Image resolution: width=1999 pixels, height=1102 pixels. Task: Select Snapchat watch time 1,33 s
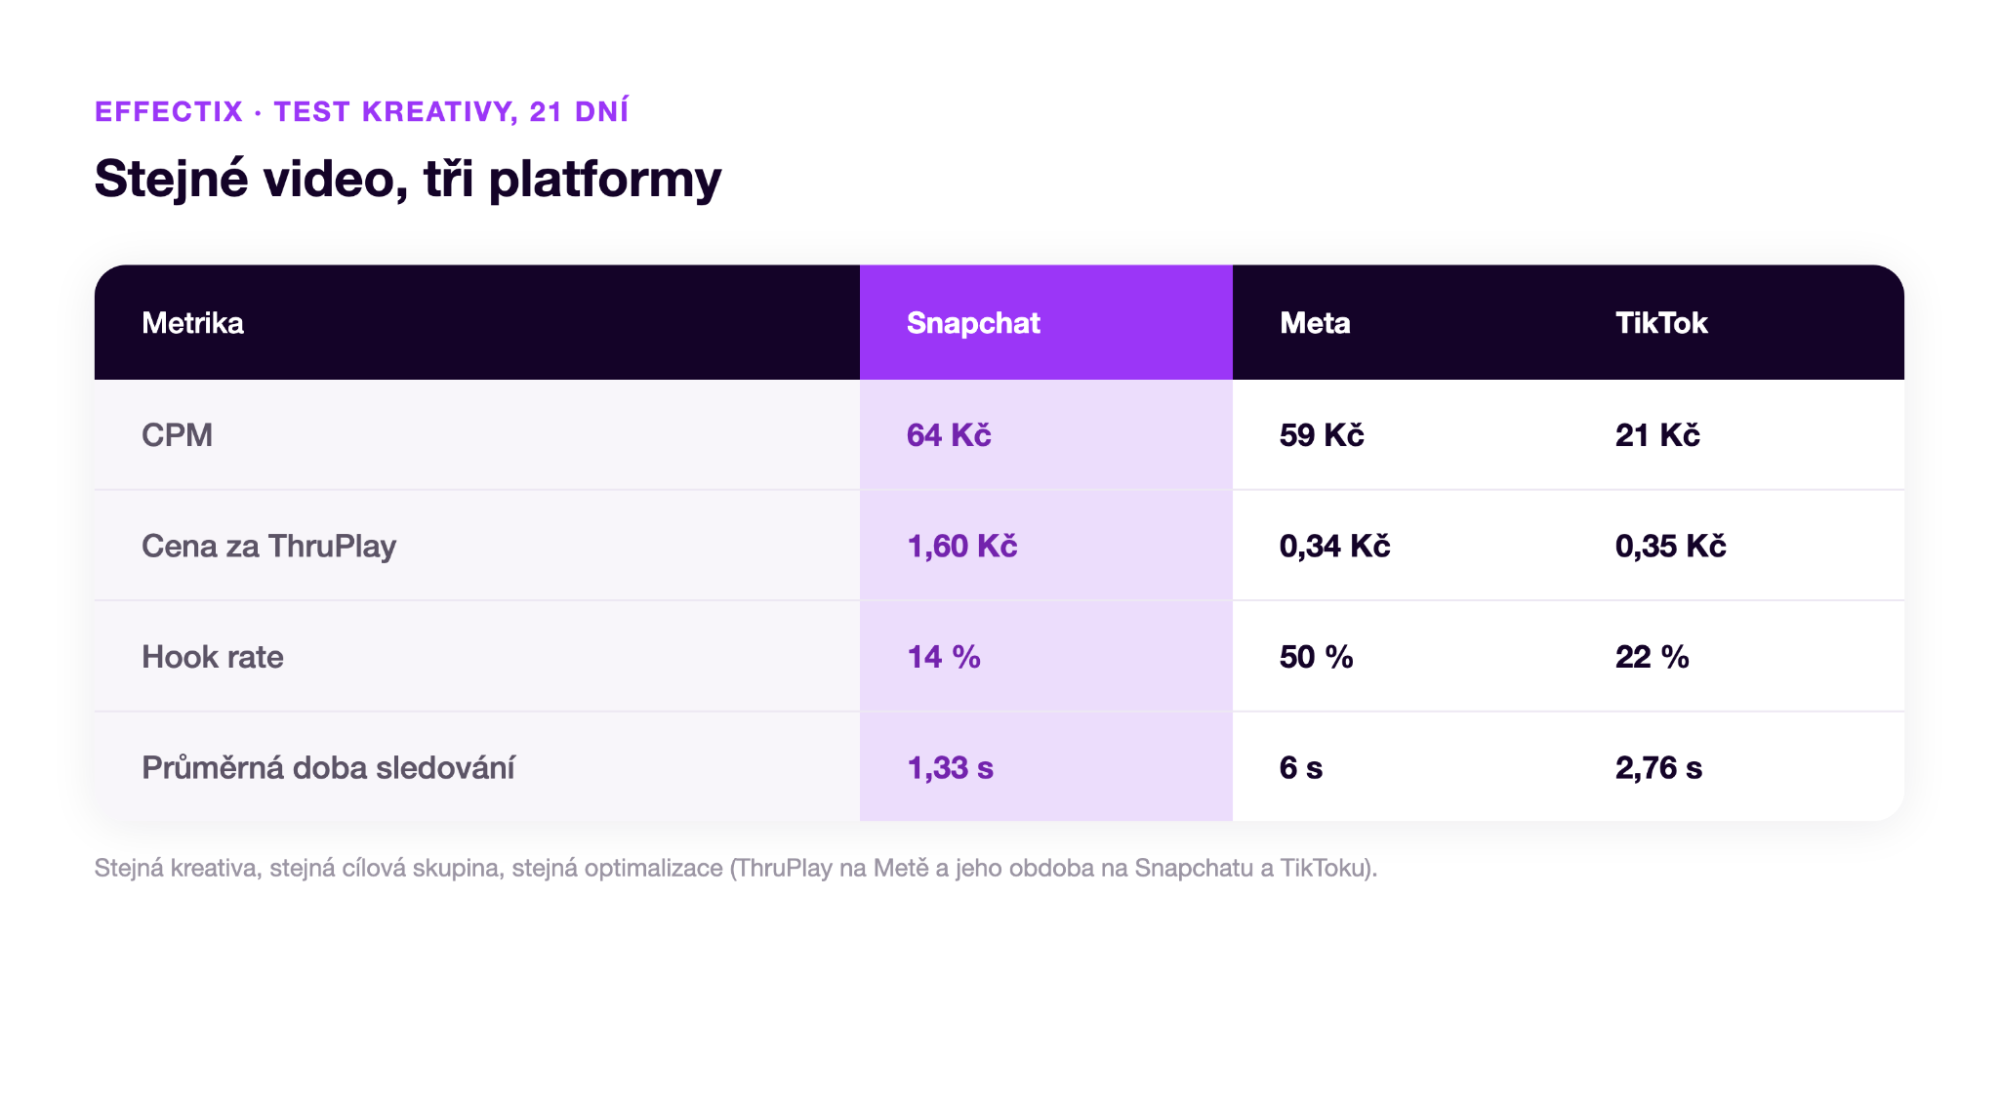950,768
